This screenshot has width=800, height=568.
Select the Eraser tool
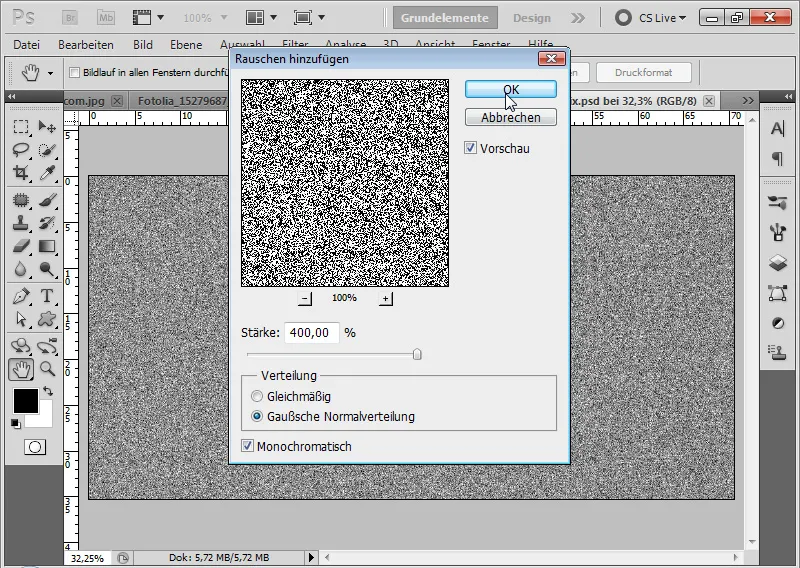[x=21, y=246]
